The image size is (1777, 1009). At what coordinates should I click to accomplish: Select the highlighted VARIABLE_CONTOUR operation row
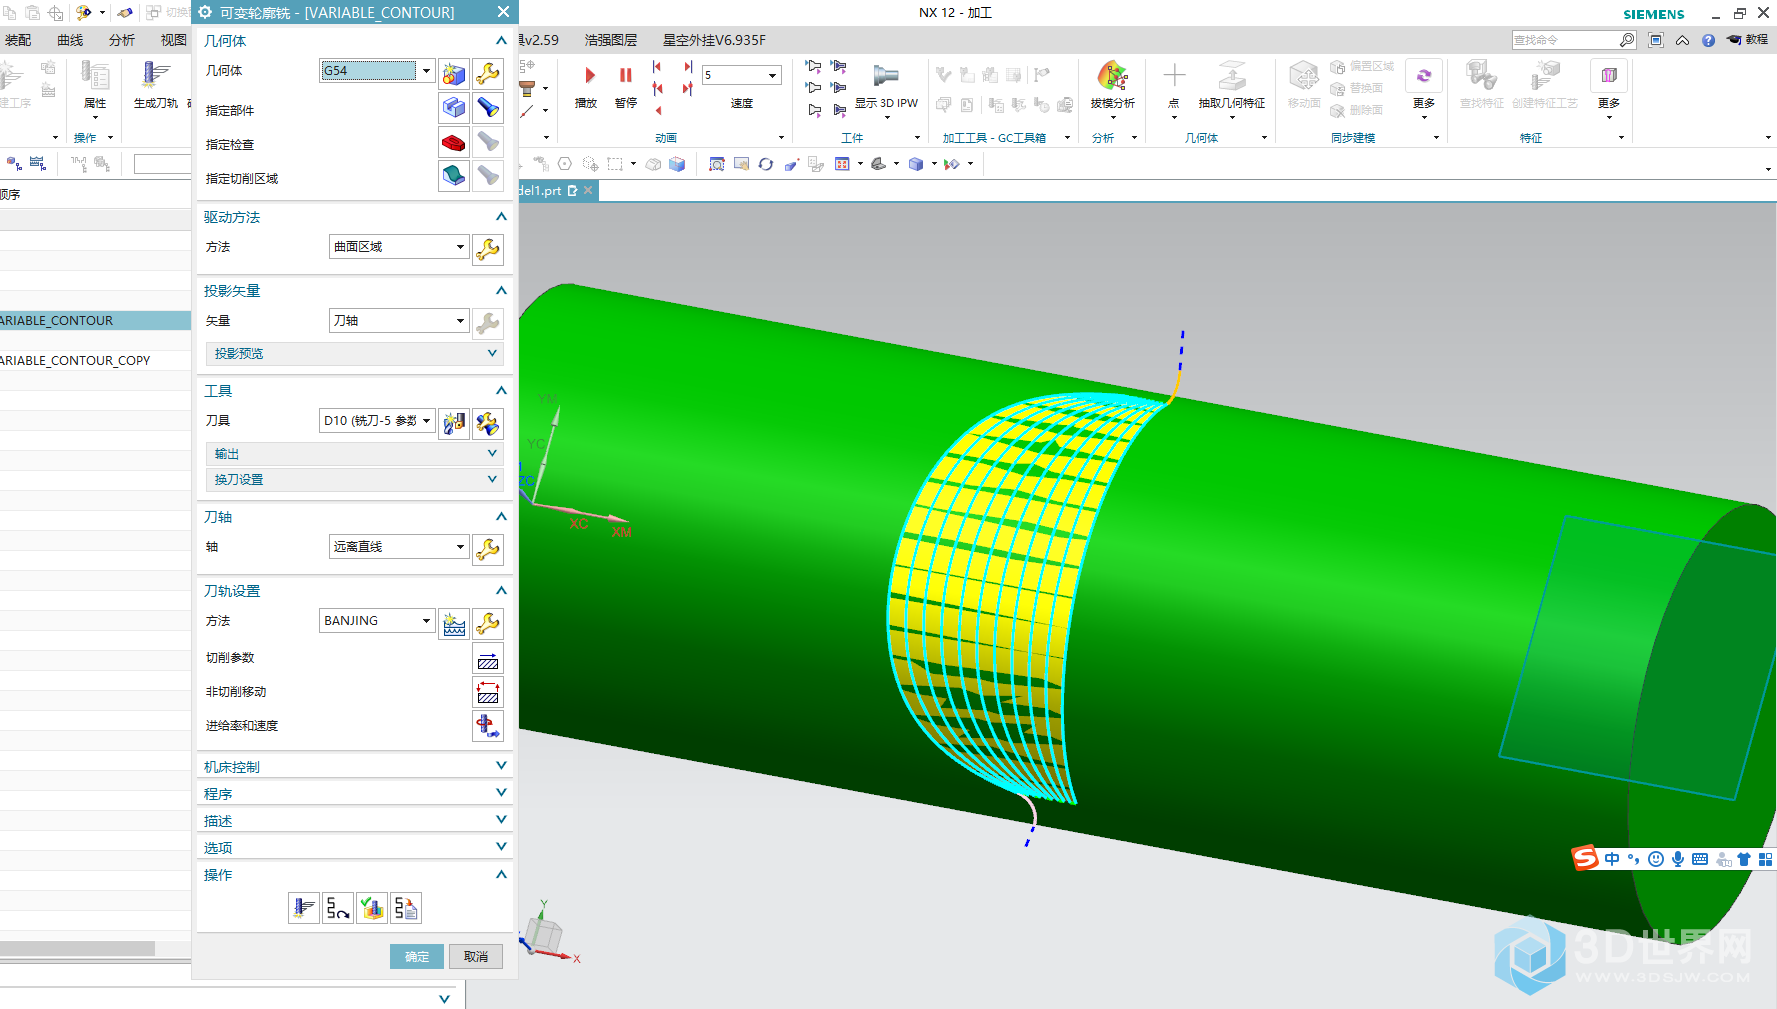point(95,320)
